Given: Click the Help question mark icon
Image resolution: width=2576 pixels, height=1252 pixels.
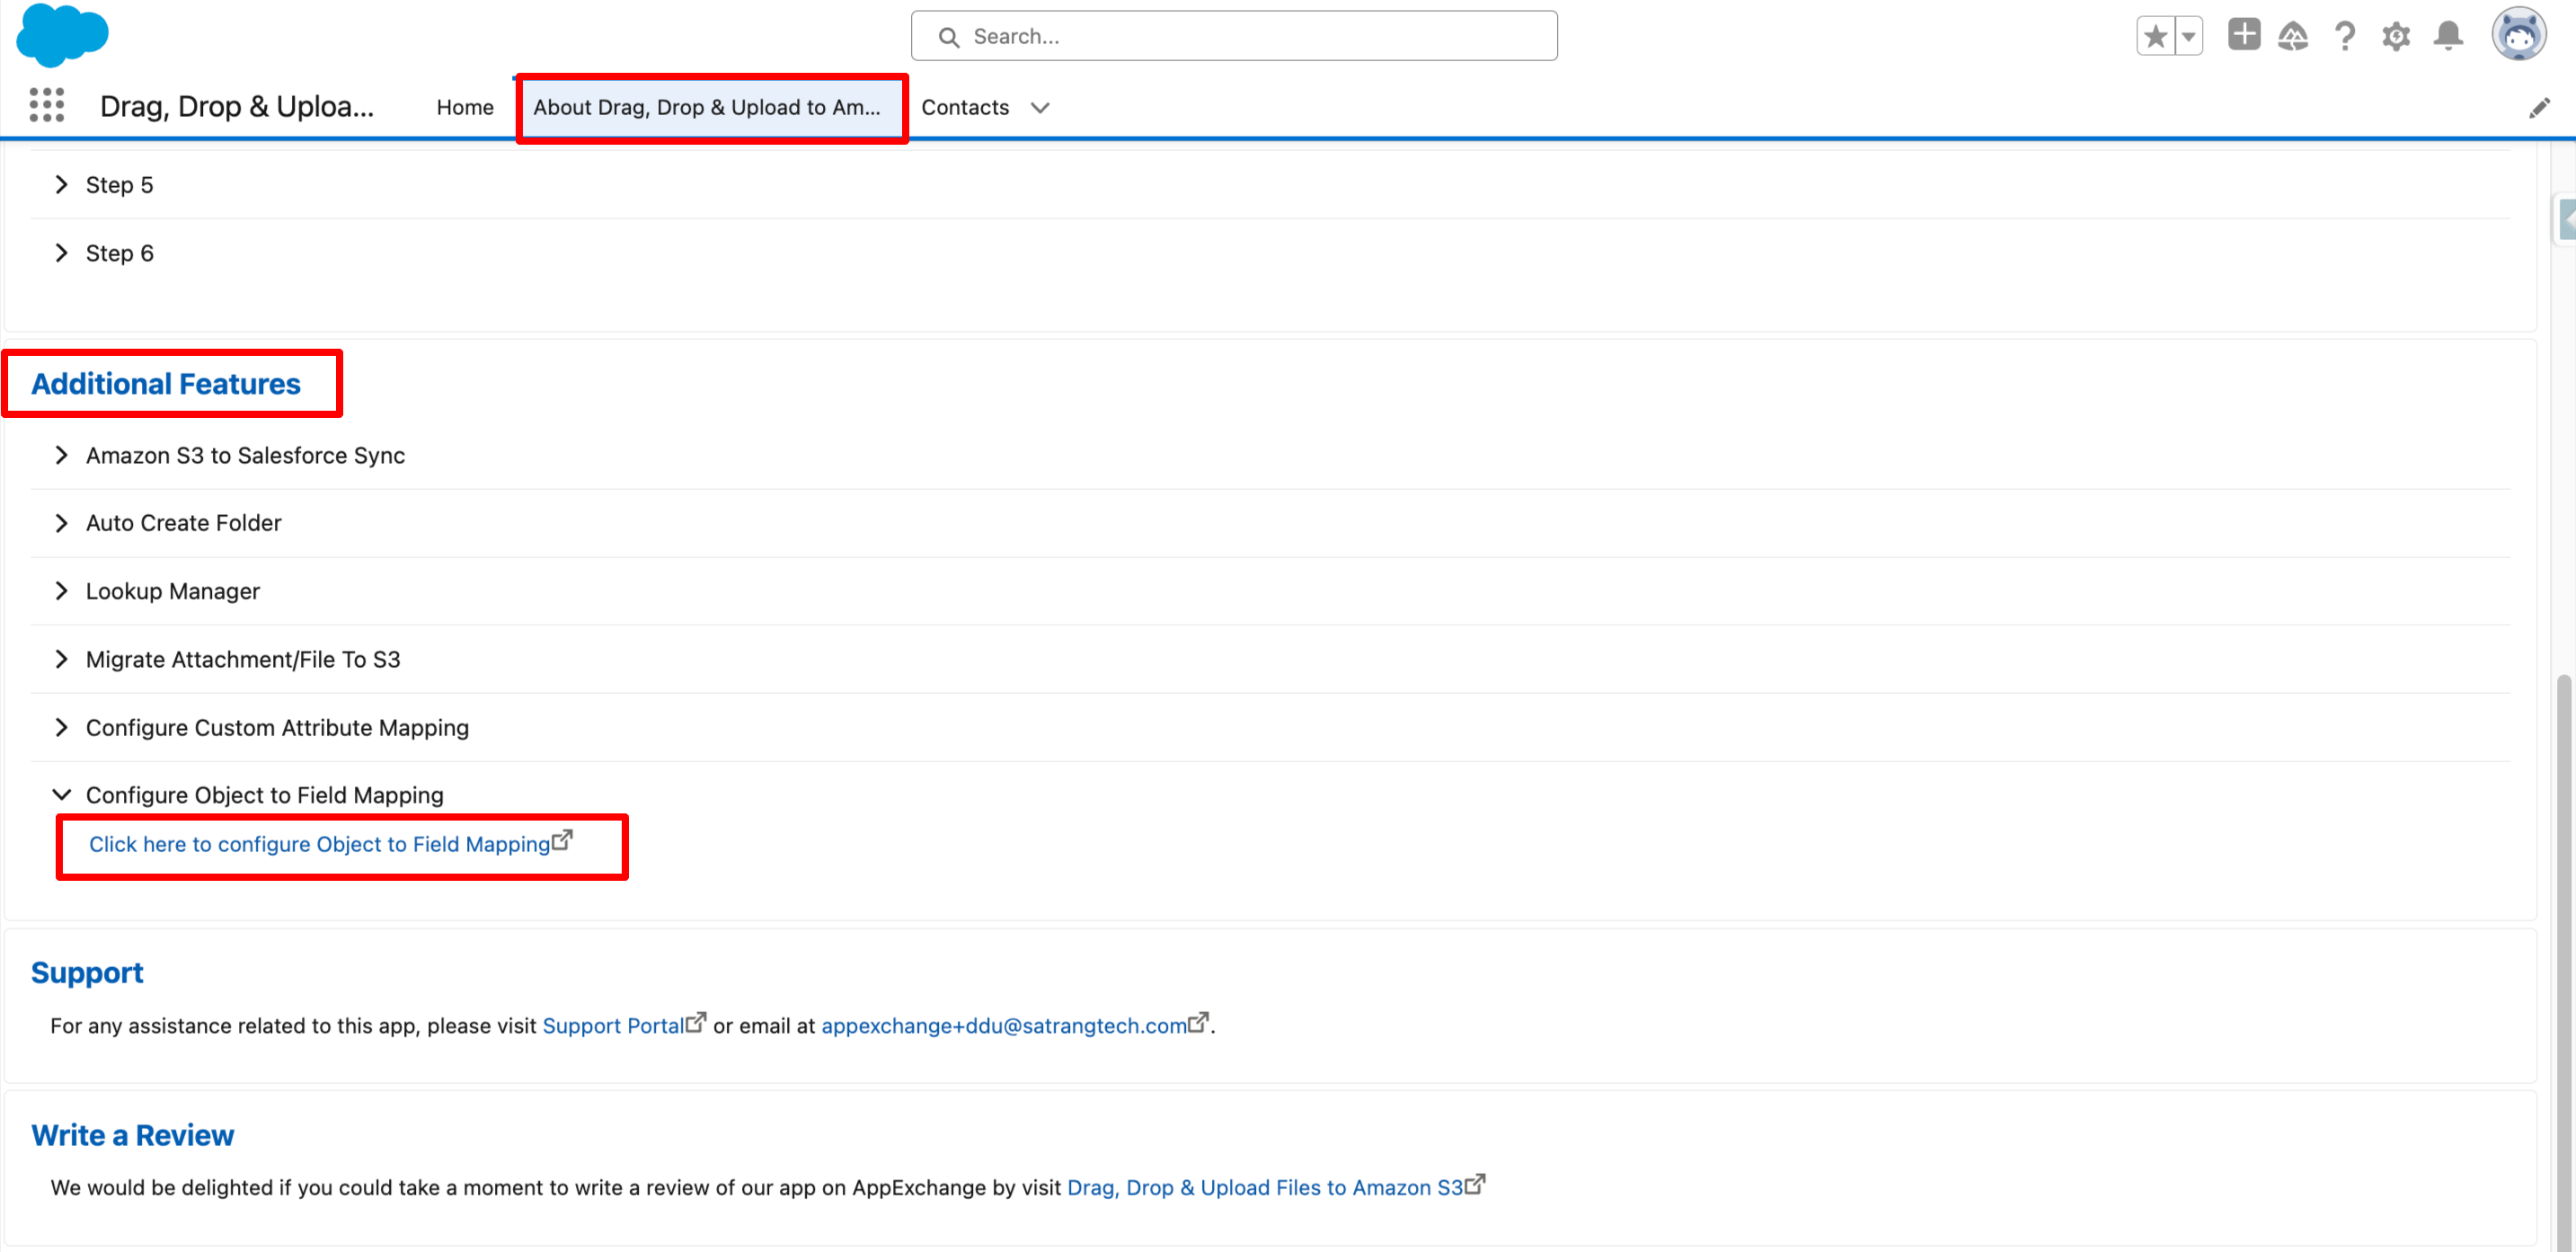Looking at the screenshot, I should pyautogui.click(x=2344, y=37).
